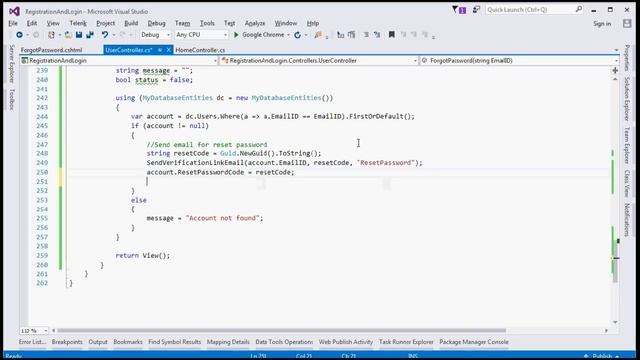
Task: Open the Task Runner Explorer tab
Action: tap(406, 342)
